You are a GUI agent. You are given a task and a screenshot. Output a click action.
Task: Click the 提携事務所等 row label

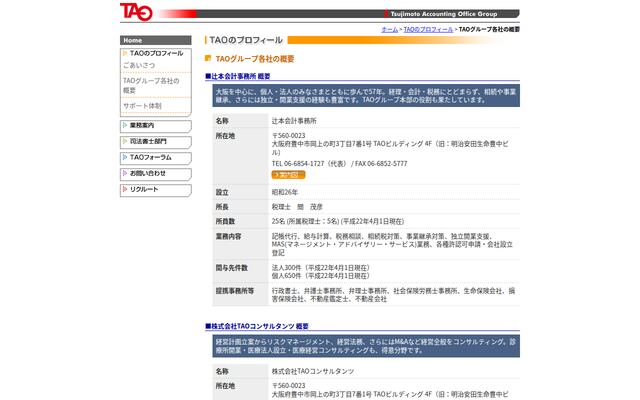235,291
